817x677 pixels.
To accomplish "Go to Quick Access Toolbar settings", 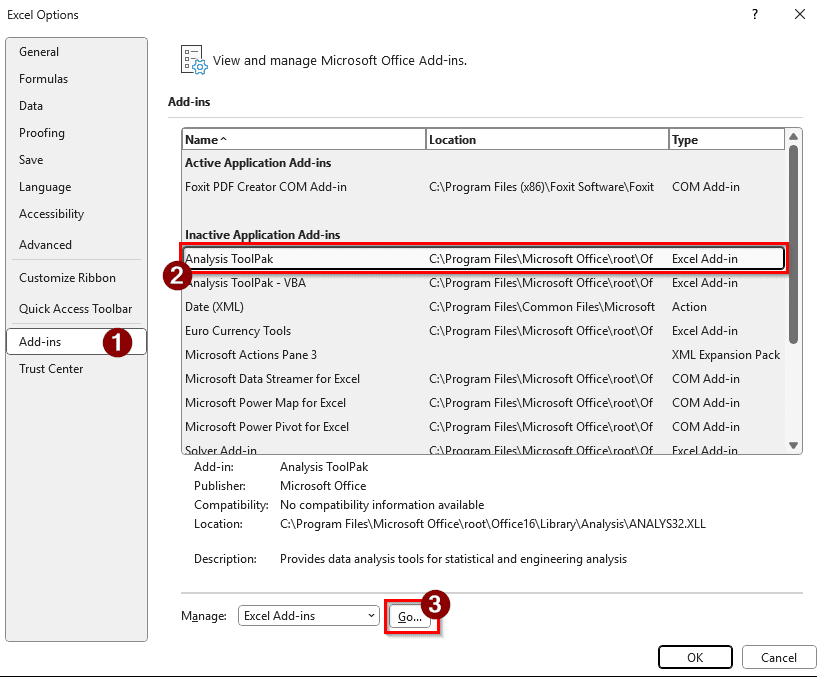I will 75,309.
